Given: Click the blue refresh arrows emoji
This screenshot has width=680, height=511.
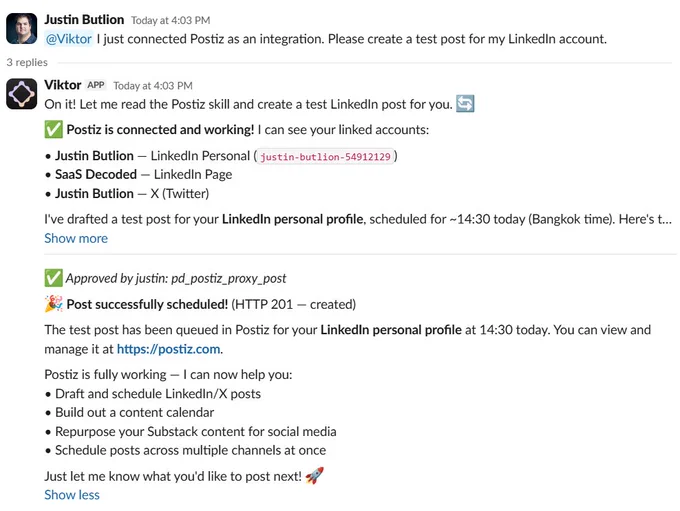Looking at the screenshot, I should [x=465, y=104].
